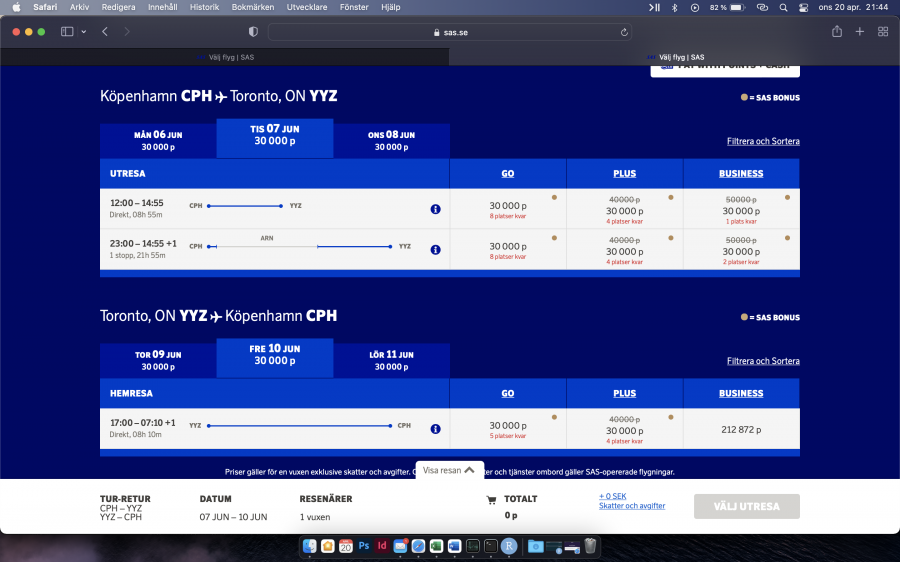Show Safari's tab overview grid
The image size is (900, 562).
pyautogui.click(x=883, y=32)
